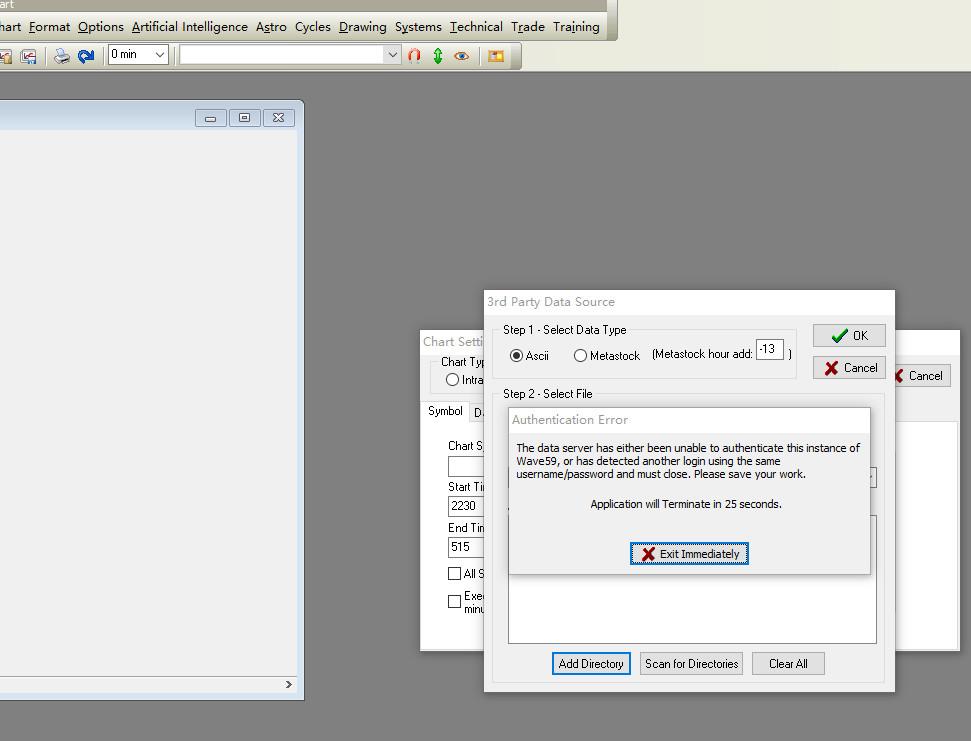The height and width of the screenshot is (741, 971).
Task: Click the blue refresh arrow icon
Action: [86, 56]
